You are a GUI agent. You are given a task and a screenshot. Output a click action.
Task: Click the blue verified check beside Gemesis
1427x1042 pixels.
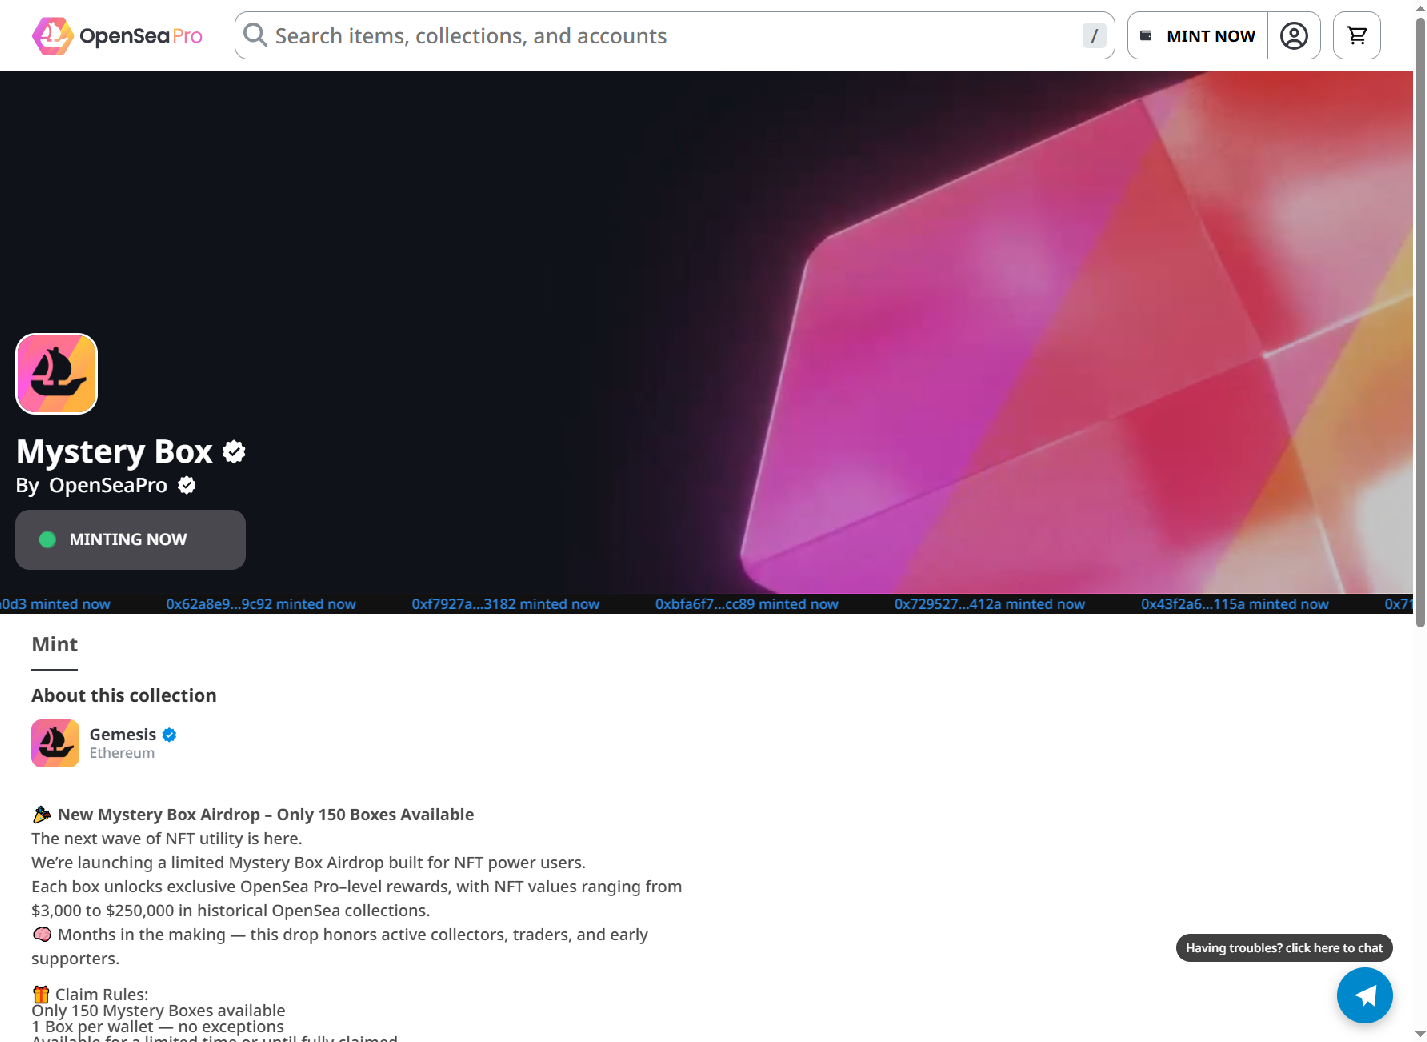pyautogui.click(x=170, y=735)
